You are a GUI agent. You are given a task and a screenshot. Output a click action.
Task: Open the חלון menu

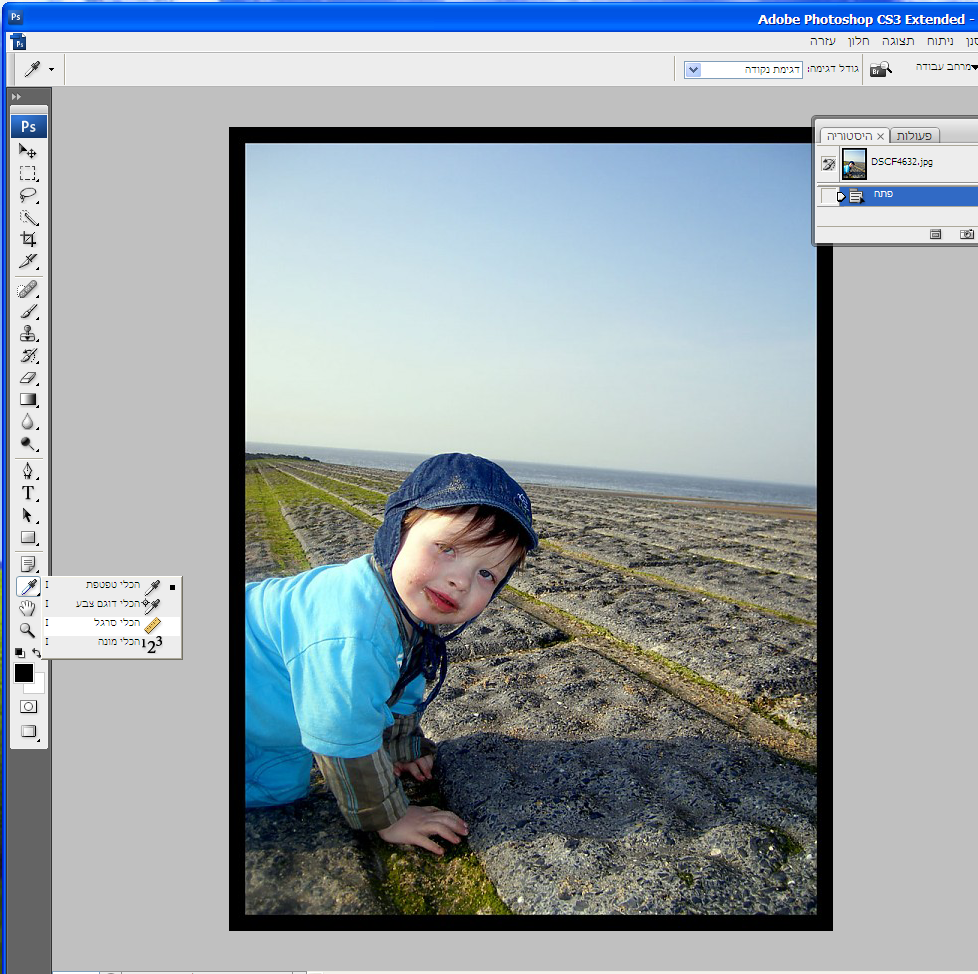858,41
